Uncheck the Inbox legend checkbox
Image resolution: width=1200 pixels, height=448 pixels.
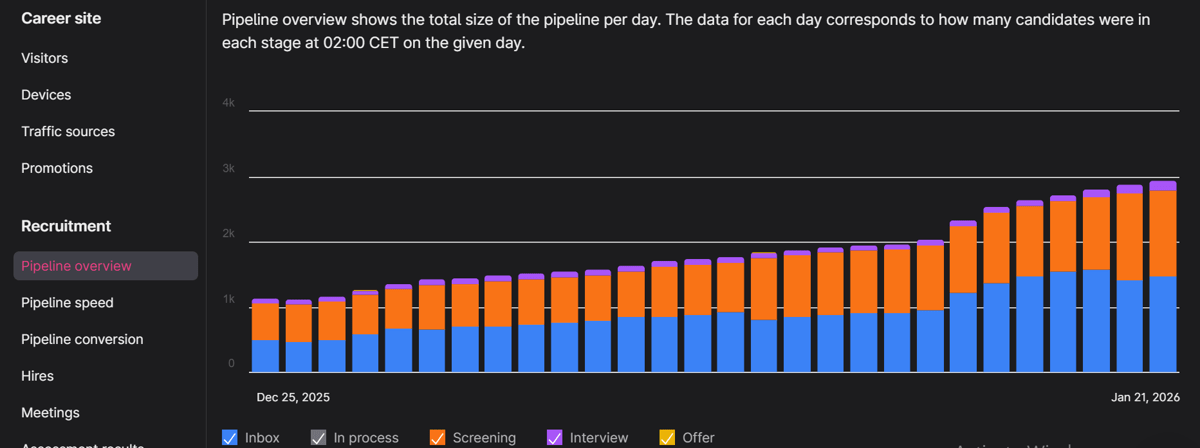click(230, 437)
